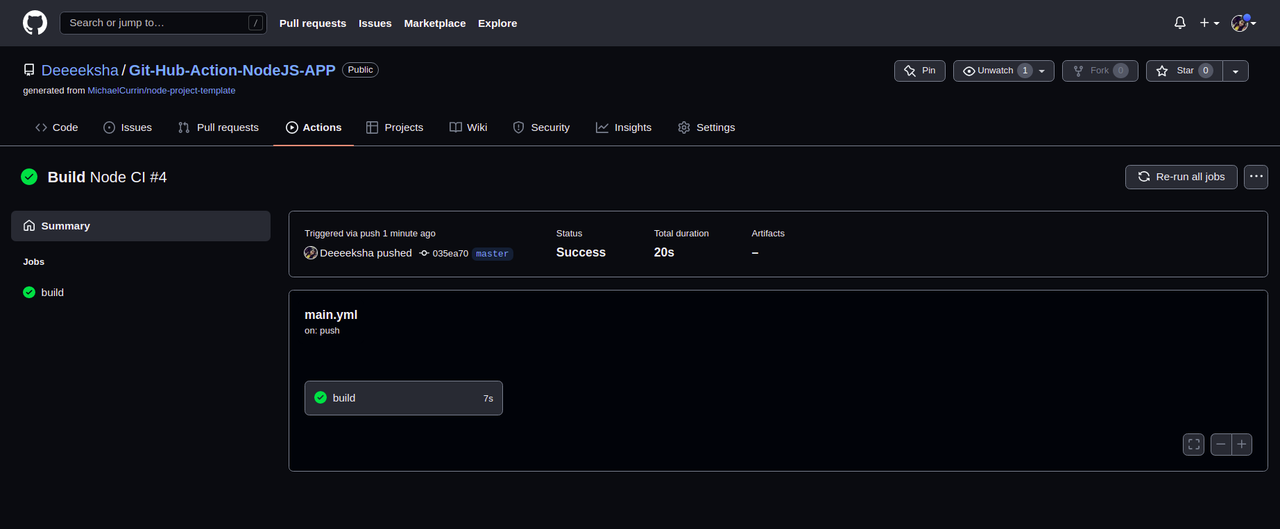Viewport: 1280px width, 529px height.
Task: Click the Success status text
Action: [581, 253]
